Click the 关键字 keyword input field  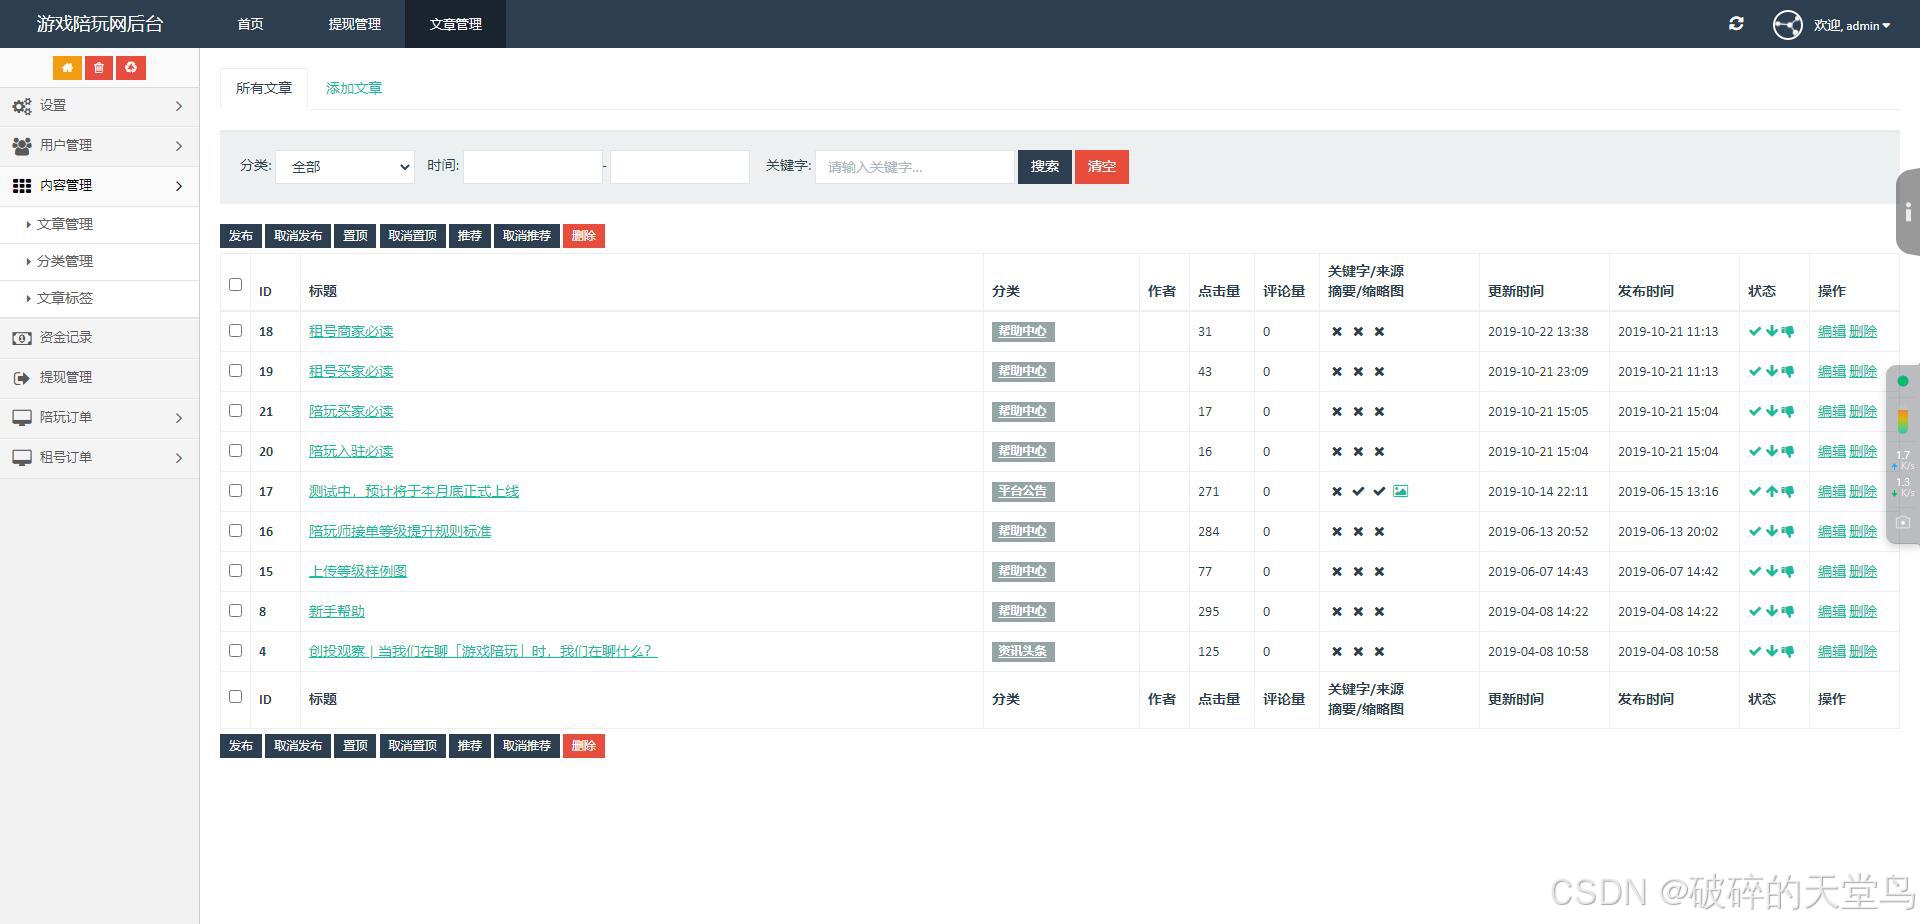(915, 167)
